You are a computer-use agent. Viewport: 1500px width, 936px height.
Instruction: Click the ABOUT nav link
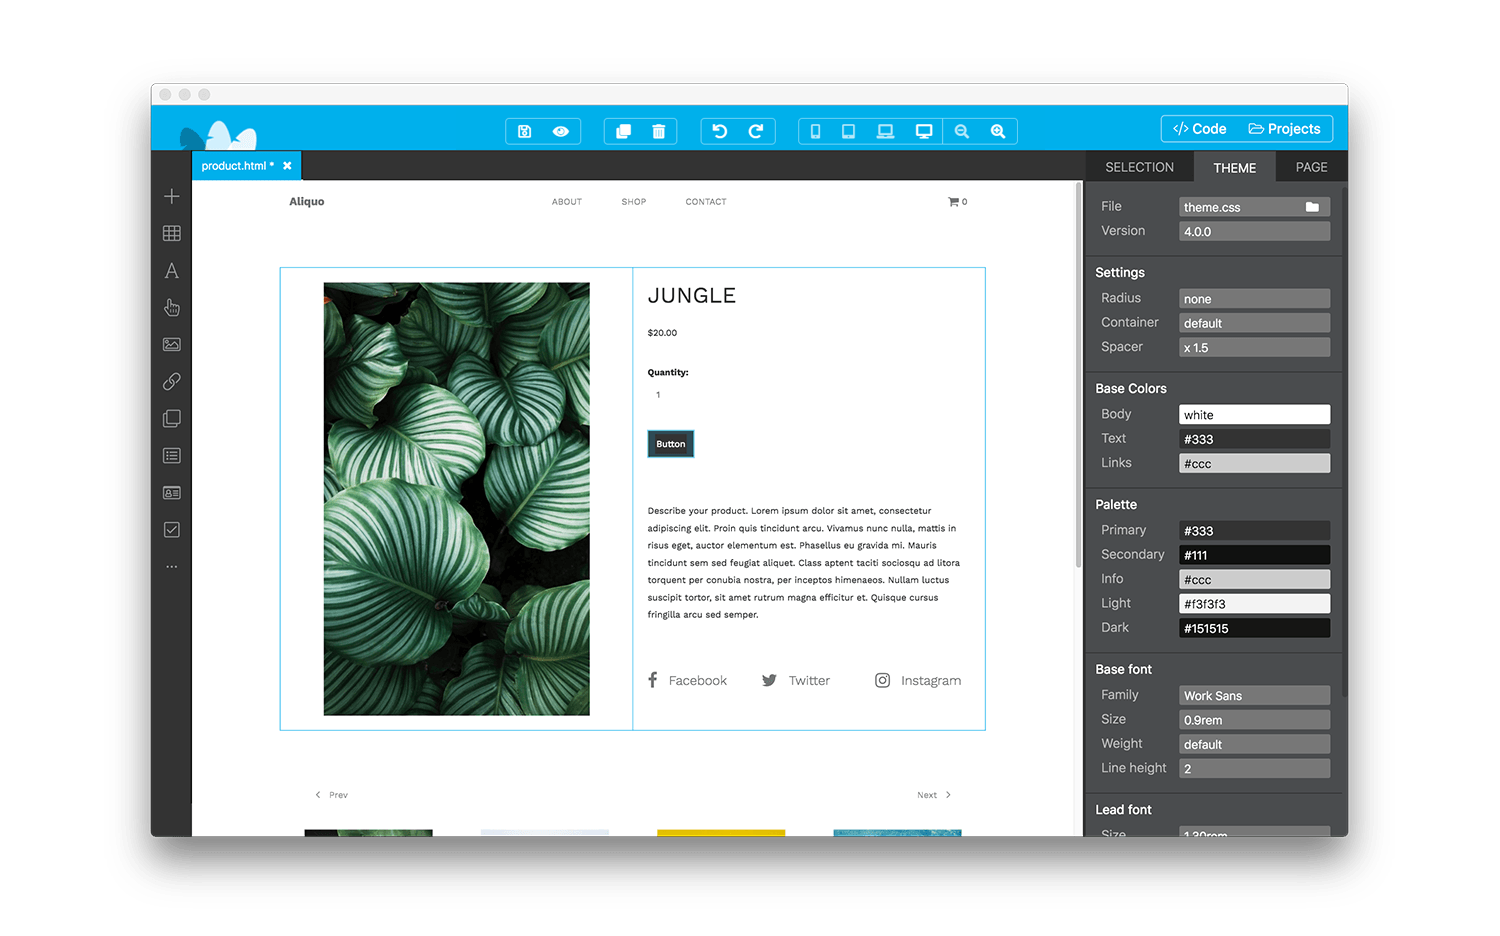coord(566,202)
